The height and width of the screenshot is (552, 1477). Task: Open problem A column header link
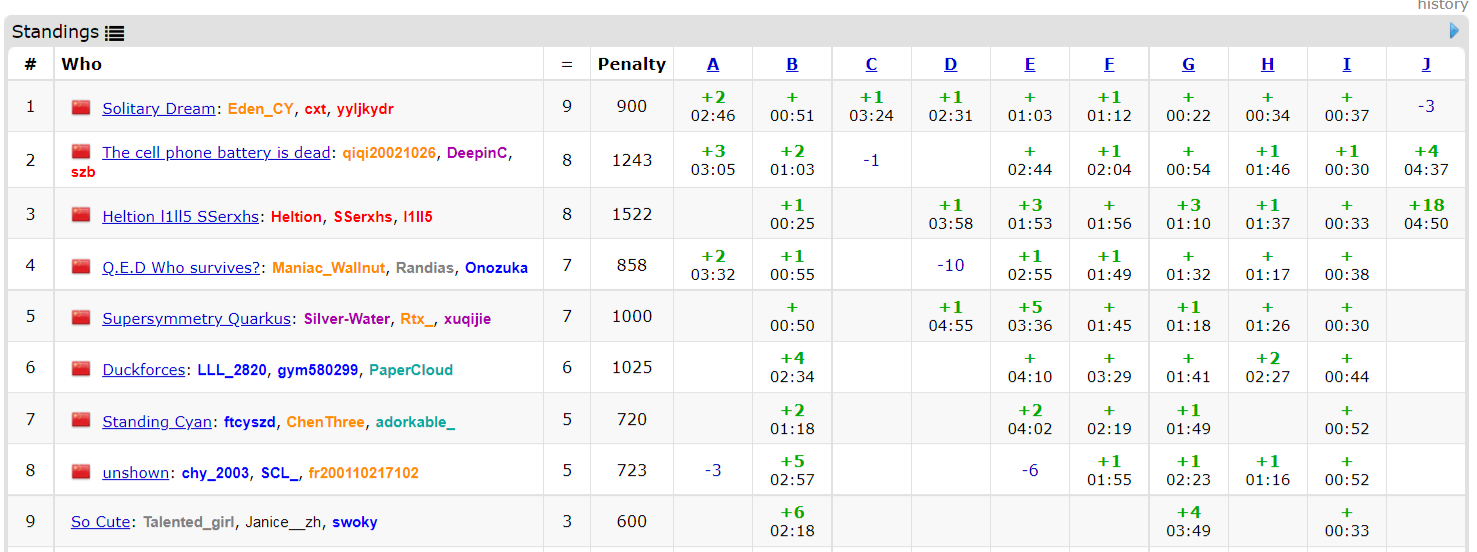click(x=713, y=64)
